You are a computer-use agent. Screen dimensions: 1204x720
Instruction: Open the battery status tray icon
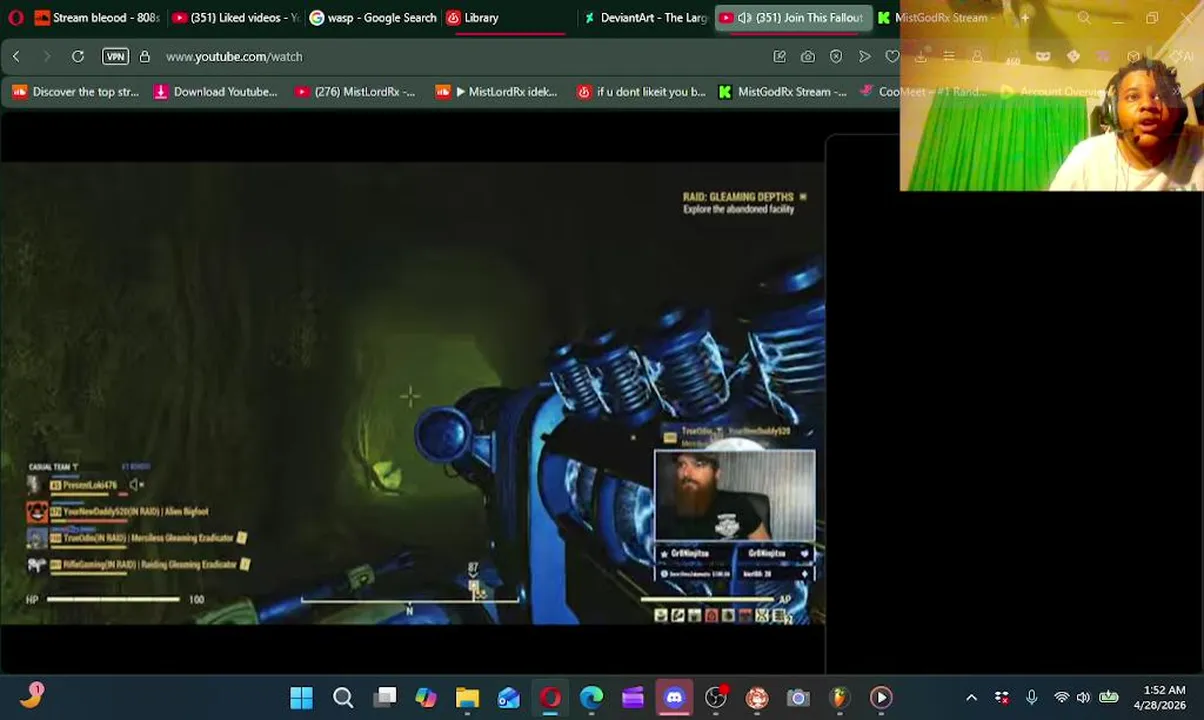(1109, 697)
